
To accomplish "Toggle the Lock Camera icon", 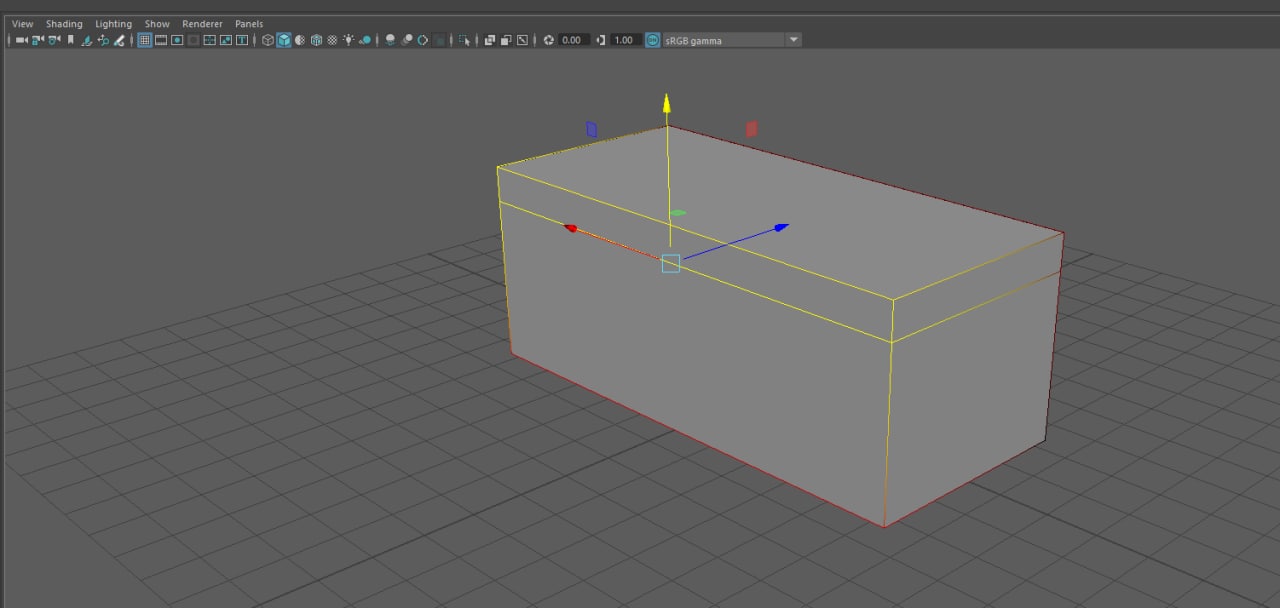I will tap(38, 40).
